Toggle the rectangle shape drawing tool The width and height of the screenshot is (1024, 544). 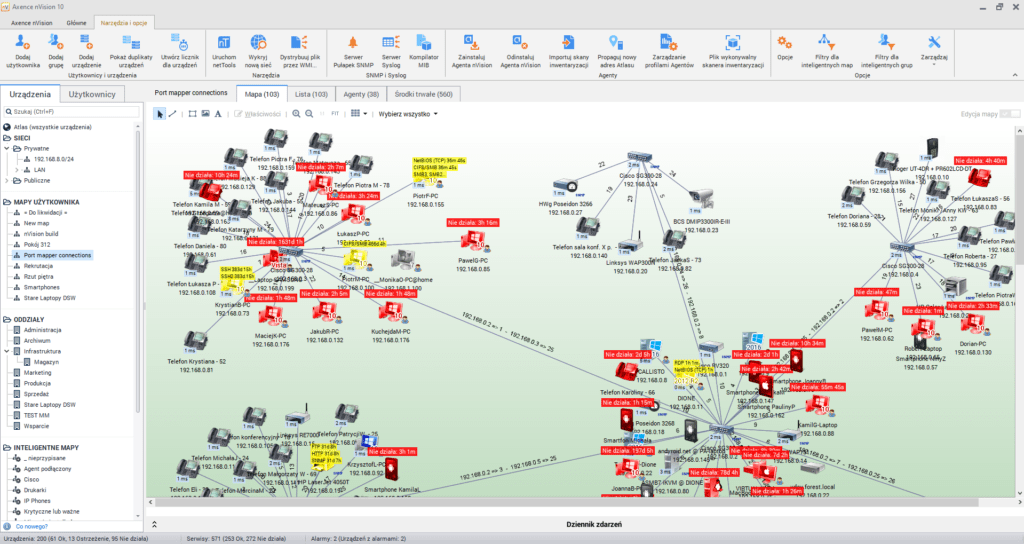click(x=192, y=114)
